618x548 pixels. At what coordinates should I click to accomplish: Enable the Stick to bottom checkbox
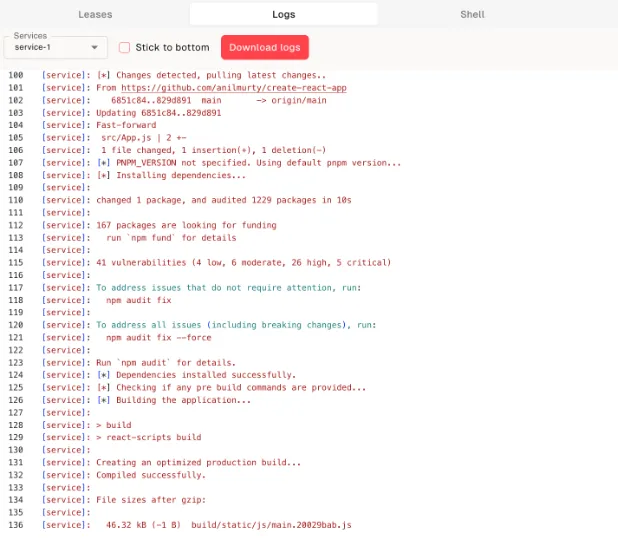click(x=125, y=47)
